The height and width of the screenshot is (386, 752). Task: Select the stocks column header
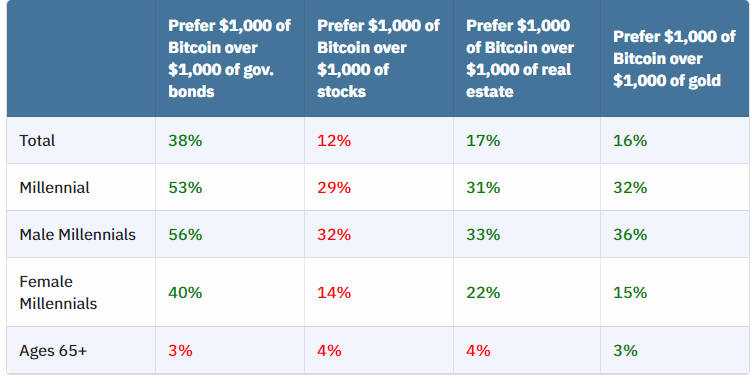click(378, 58)
